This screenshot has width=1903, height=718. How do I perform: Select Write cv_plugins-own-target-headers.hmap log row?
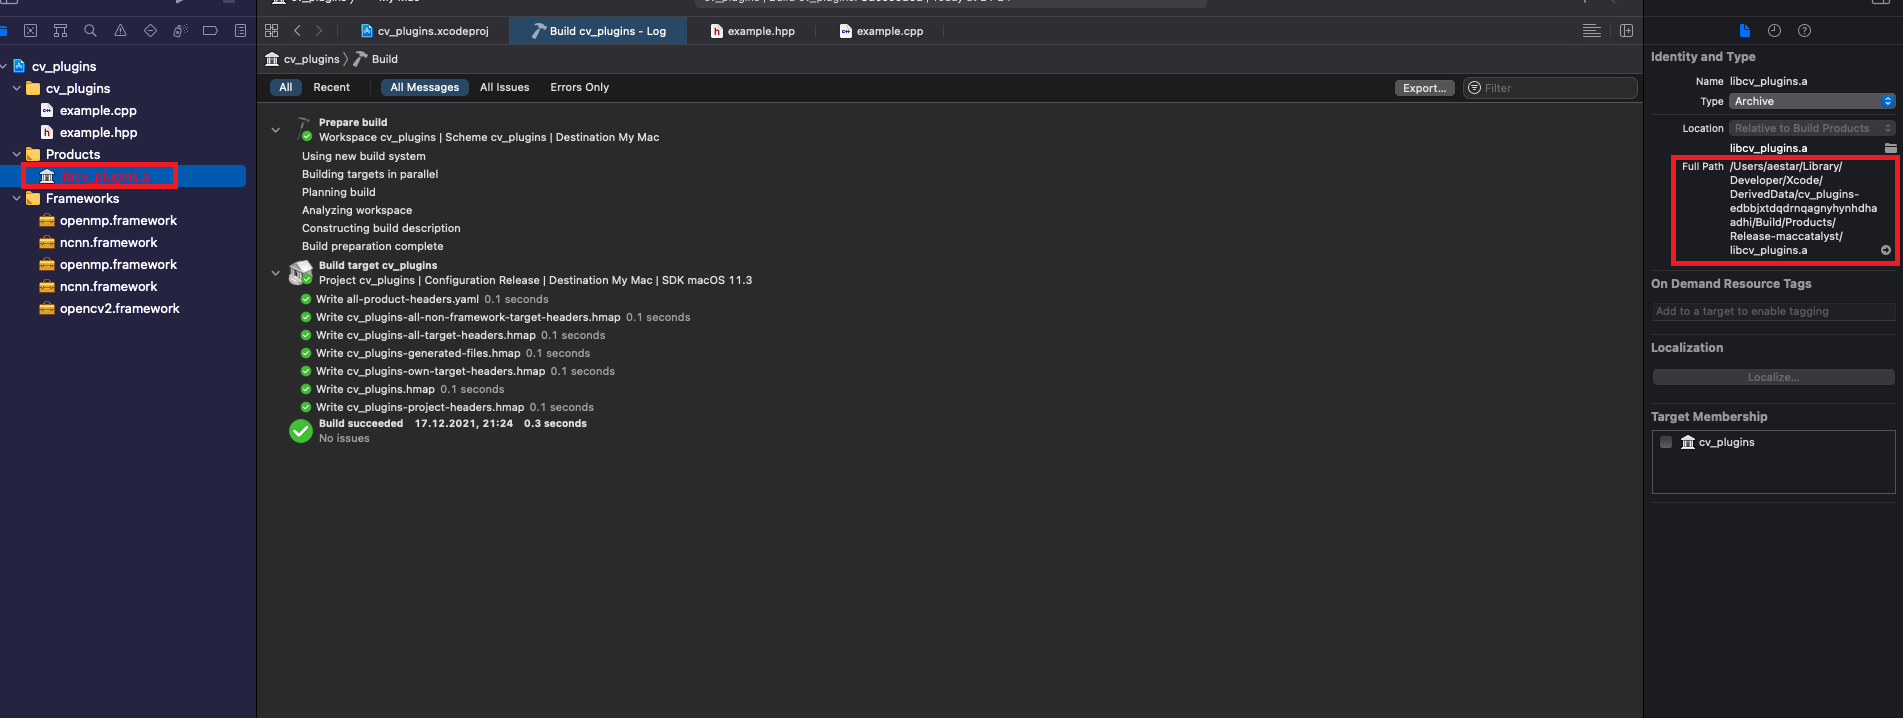(x=465, y=371)
